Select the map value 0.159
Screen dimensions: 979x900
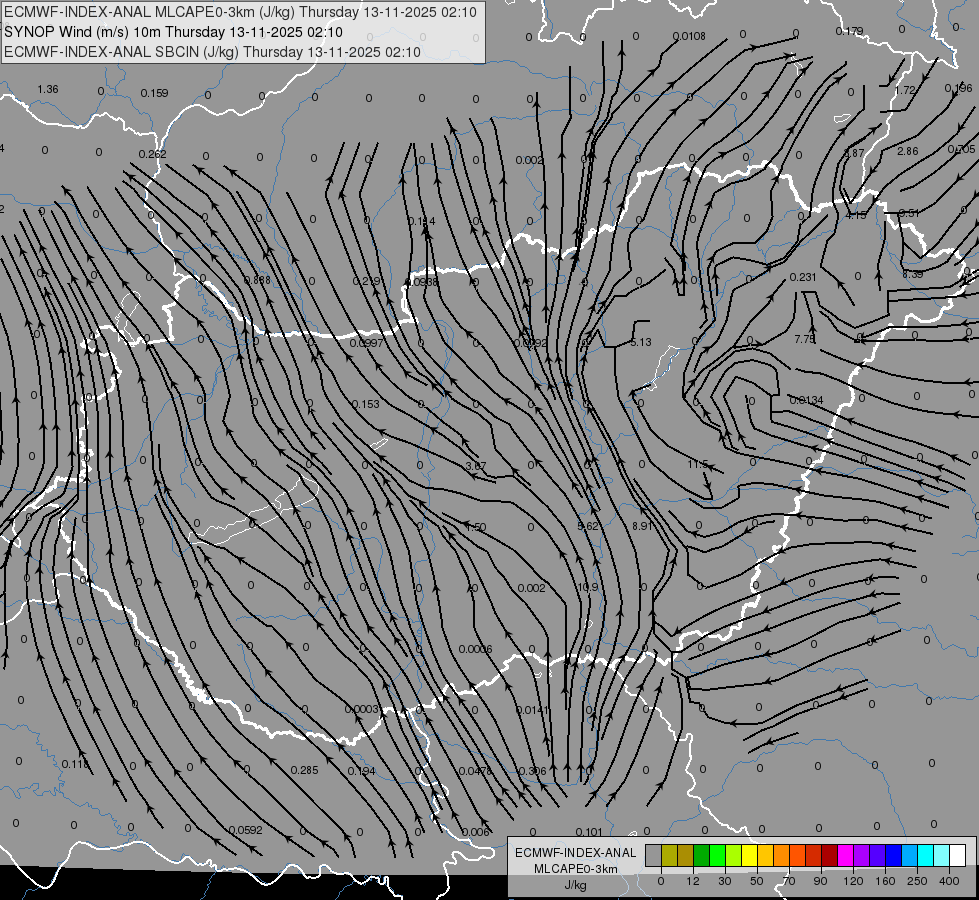[154, 93]
